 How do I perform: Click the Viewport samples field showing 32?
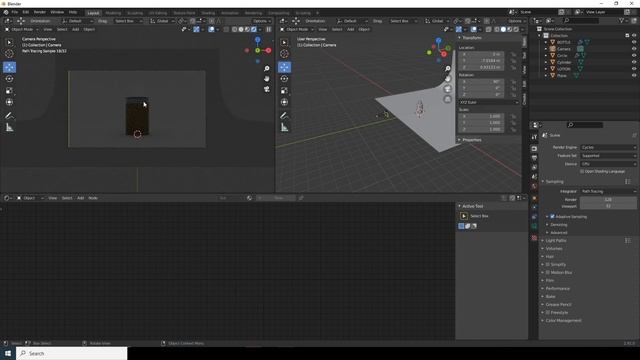[608, 206]
